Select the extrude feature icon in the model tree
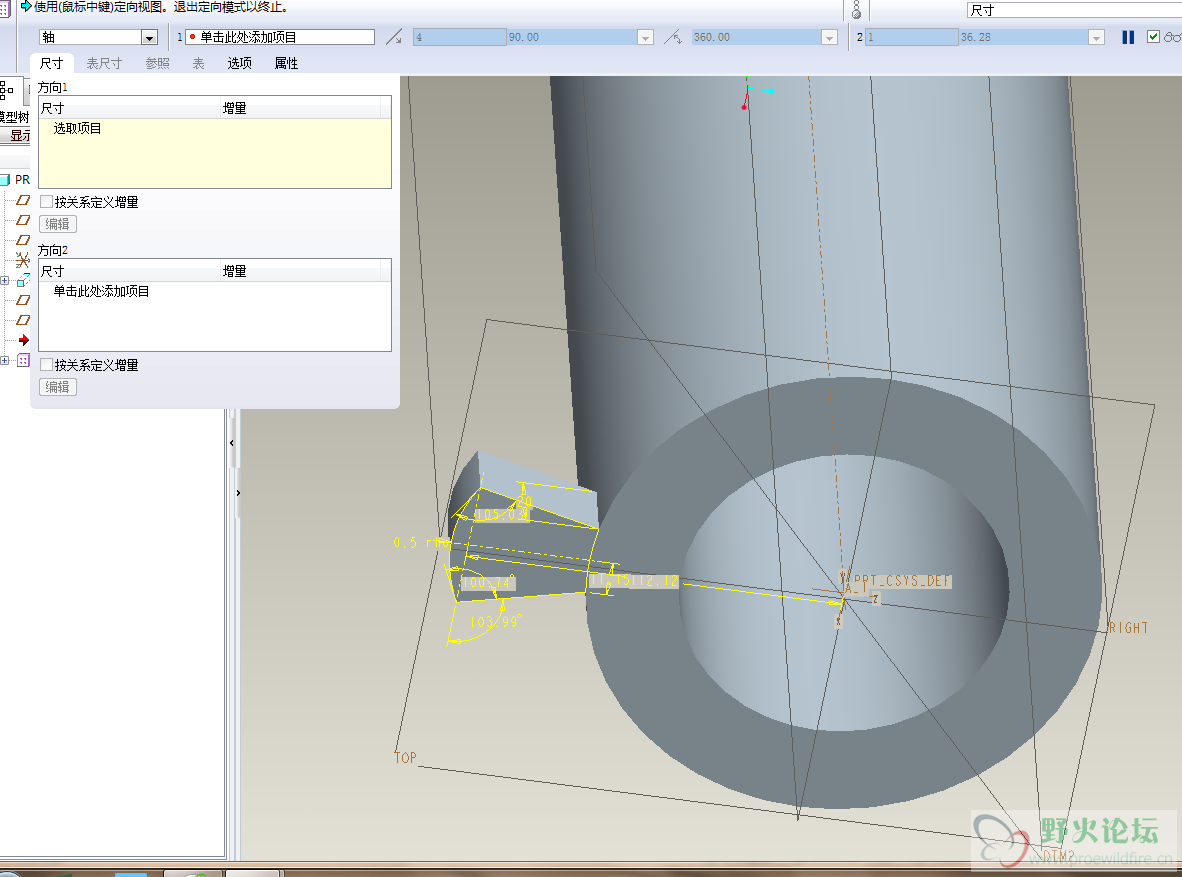Screen dimensions: 1182x877 tap(23, 281)
